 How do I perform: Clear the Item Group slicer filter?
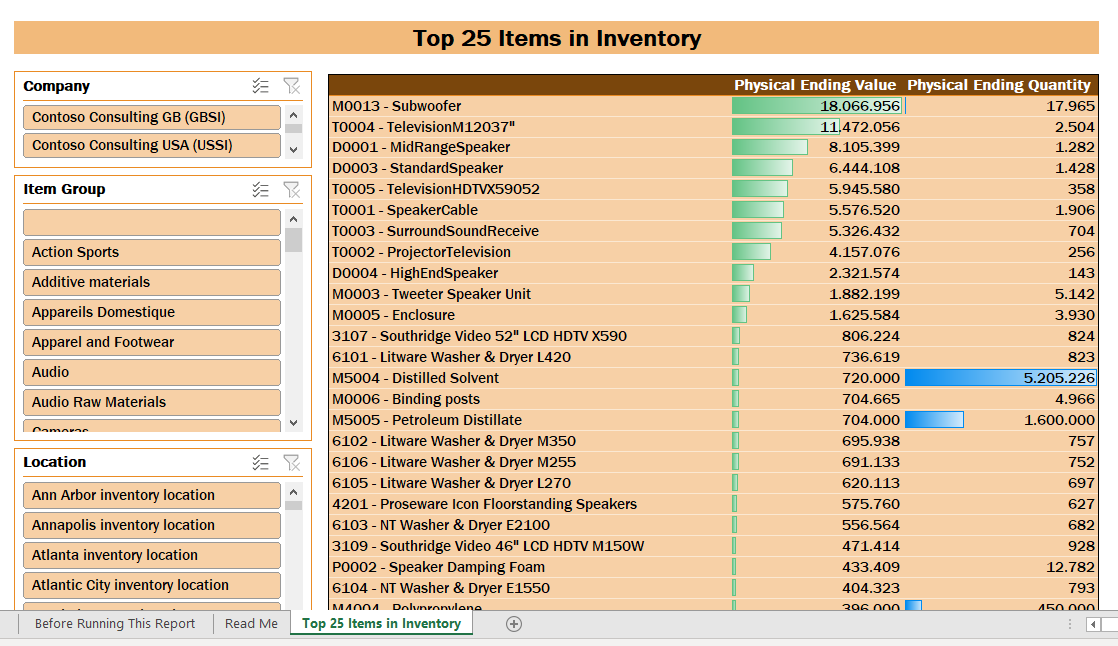pyautogui.click(x=292, y=190)
